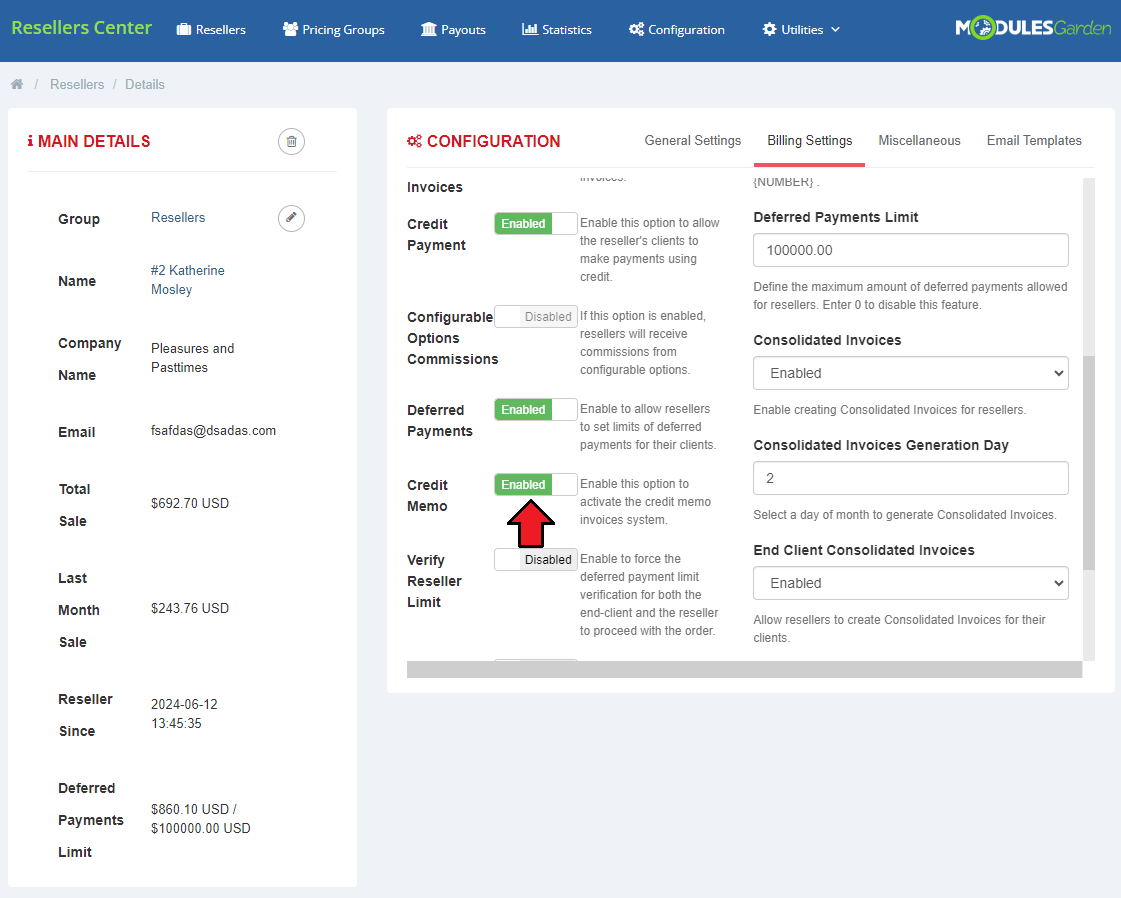Click the Details breadcrumb item

click(144, 84)
